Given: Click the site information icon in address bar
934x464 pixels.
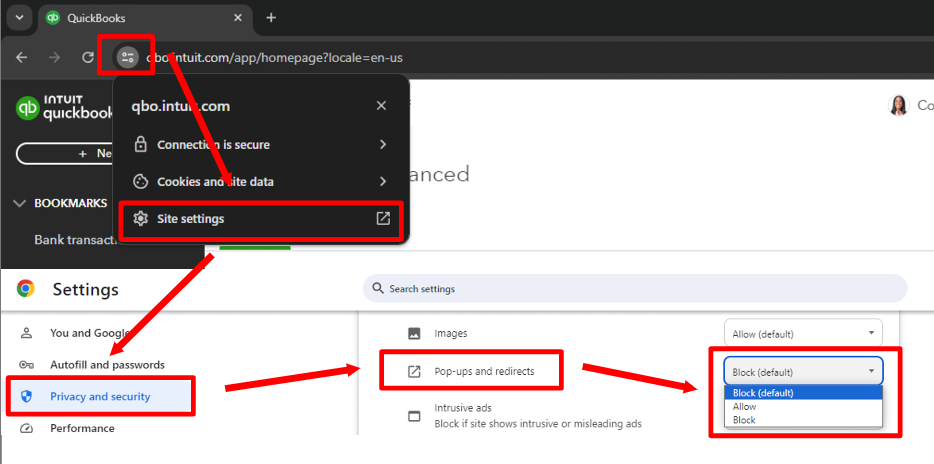Looking at the screenshot, I should [127, 57].
